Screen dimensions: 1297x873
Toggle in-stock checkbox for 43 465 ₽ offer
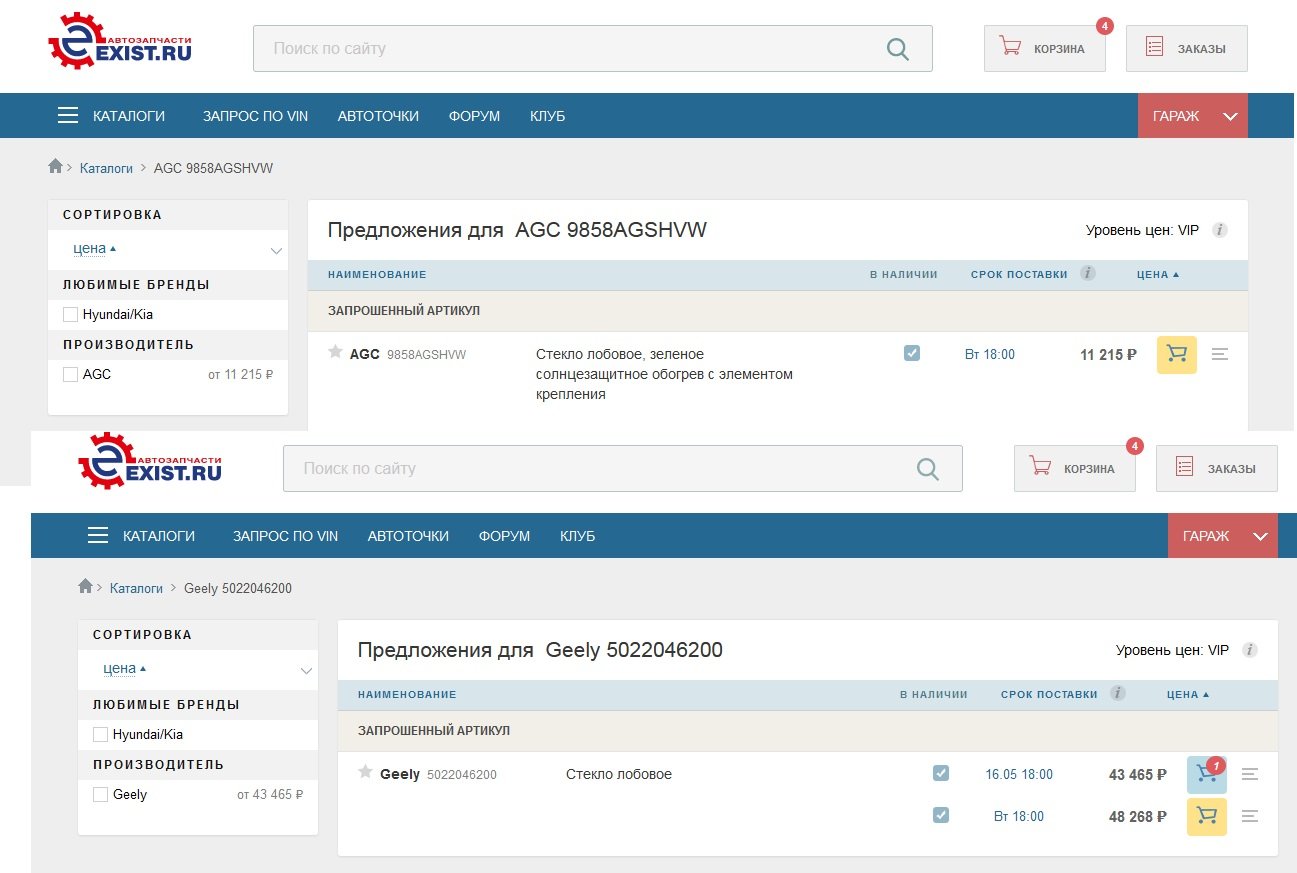940,773
